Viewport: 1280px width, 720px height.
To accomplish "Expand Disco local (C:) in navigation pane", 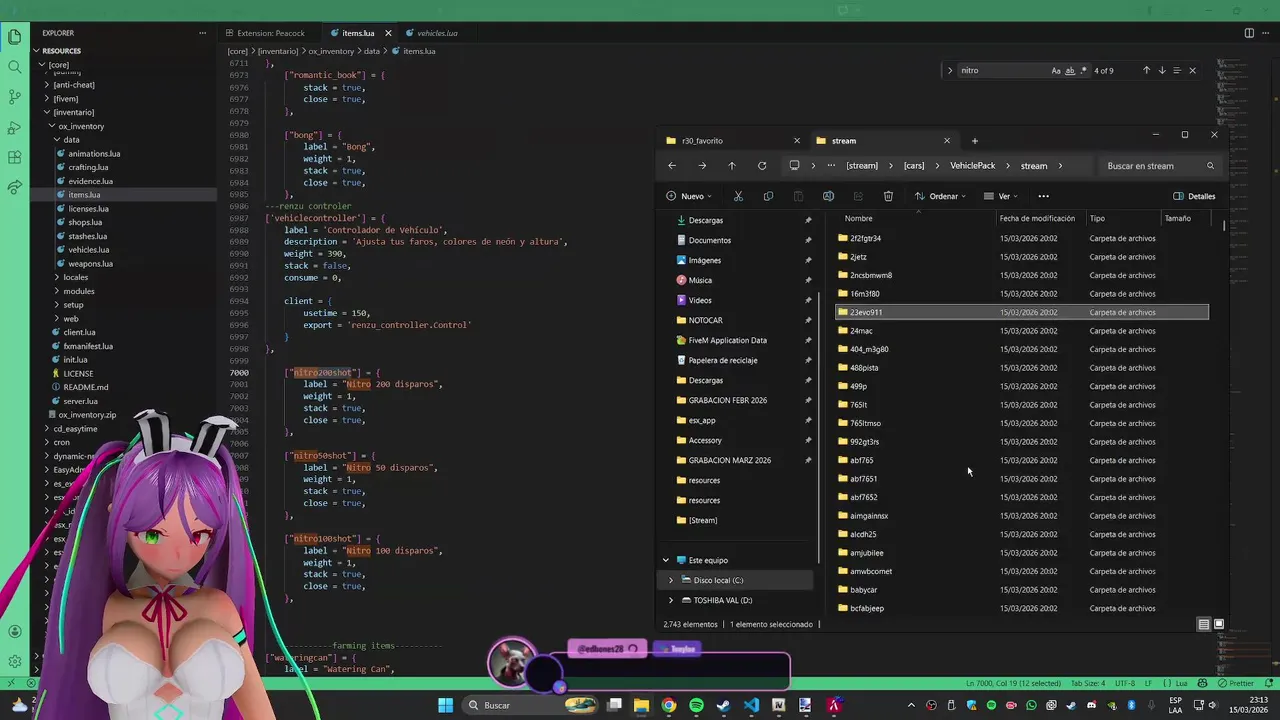I will tap(671, 580).
